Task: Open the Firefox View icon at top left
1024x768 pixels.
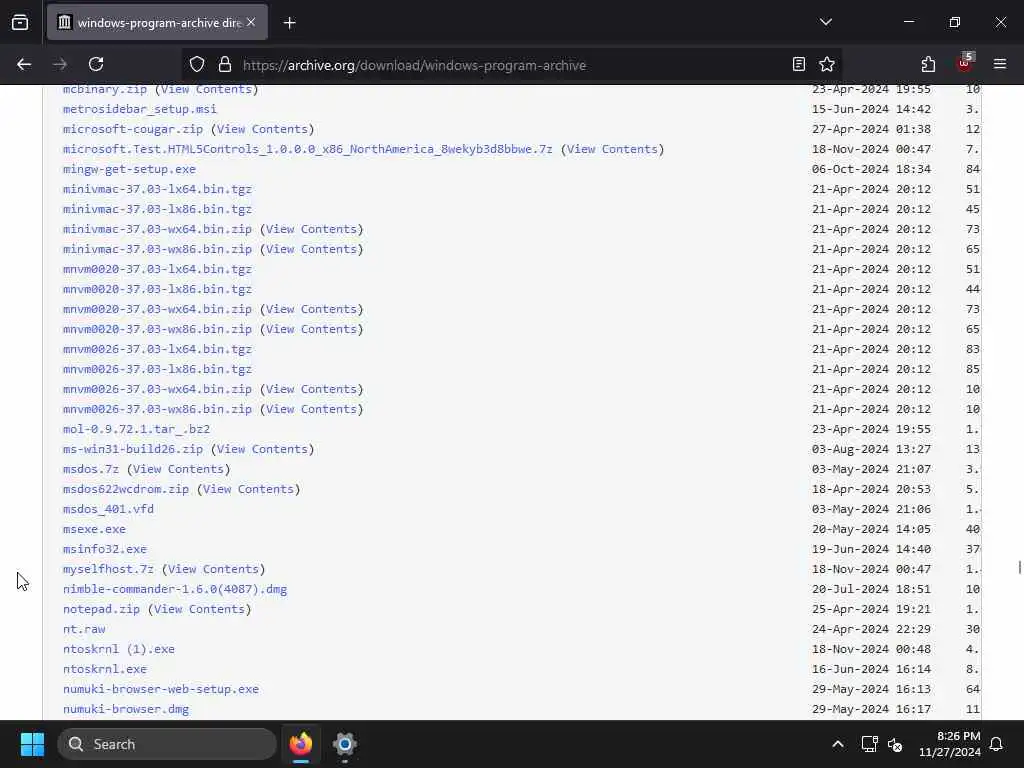Action: click(20, 23)
